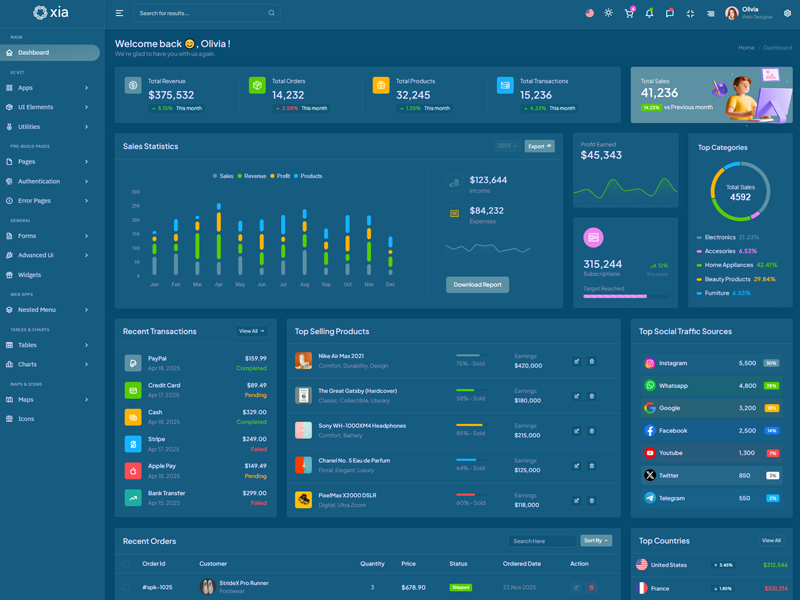This screenshot has height=600, width=800.
Task: Open the settings gear in header
Action: coord(787,13)
